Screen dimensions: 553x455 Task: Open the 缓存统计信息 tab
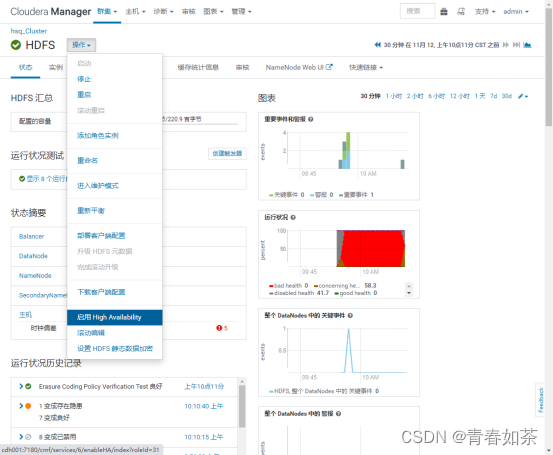coord(198,67)
